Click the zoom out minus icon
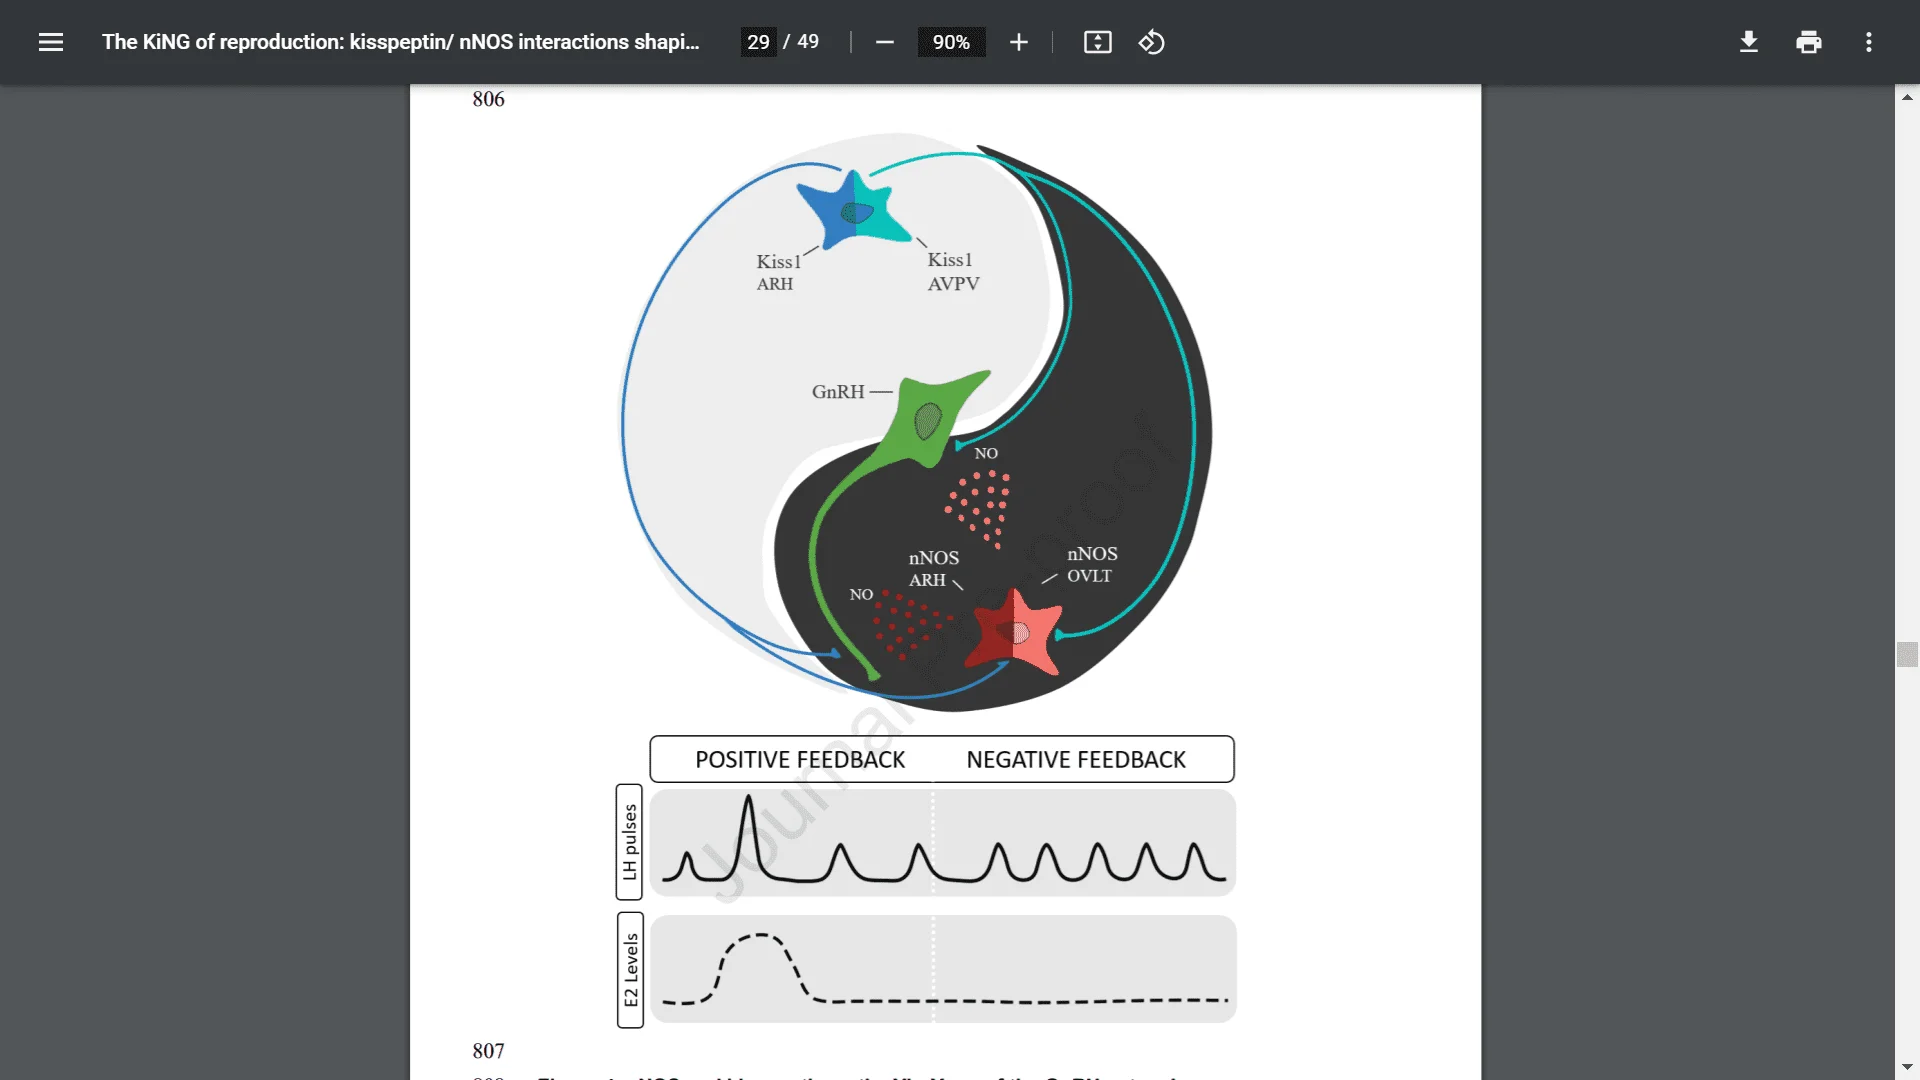This screenshot has height=1080, width=1920. pos(884,42)
